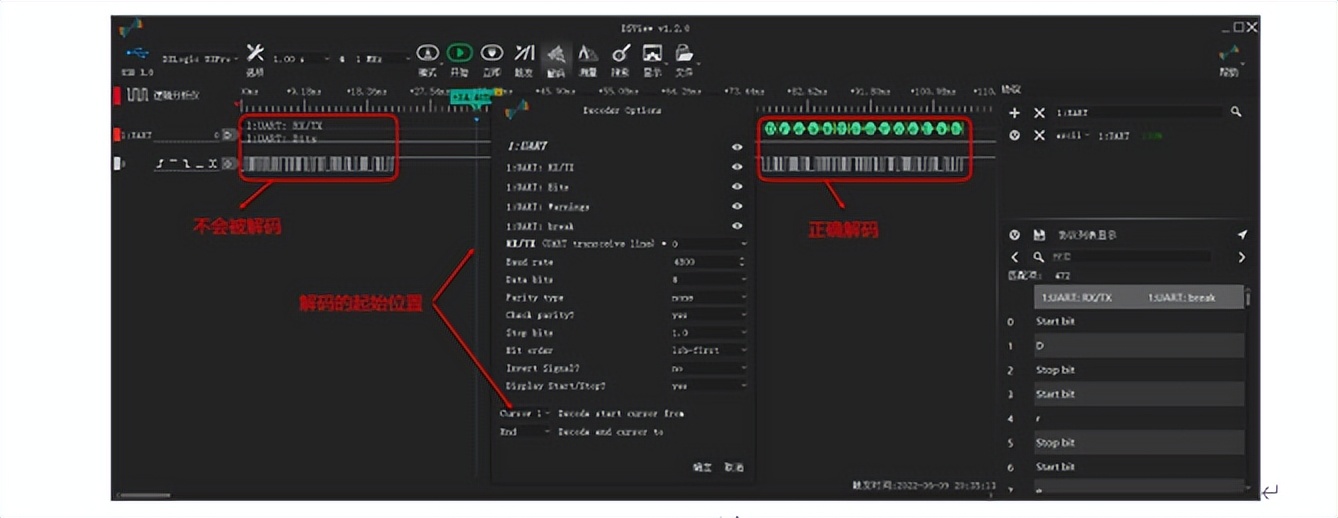1338x518 pixels.
Task: Add a new protocol decoder with plus icon
Action: [1014, 113]
